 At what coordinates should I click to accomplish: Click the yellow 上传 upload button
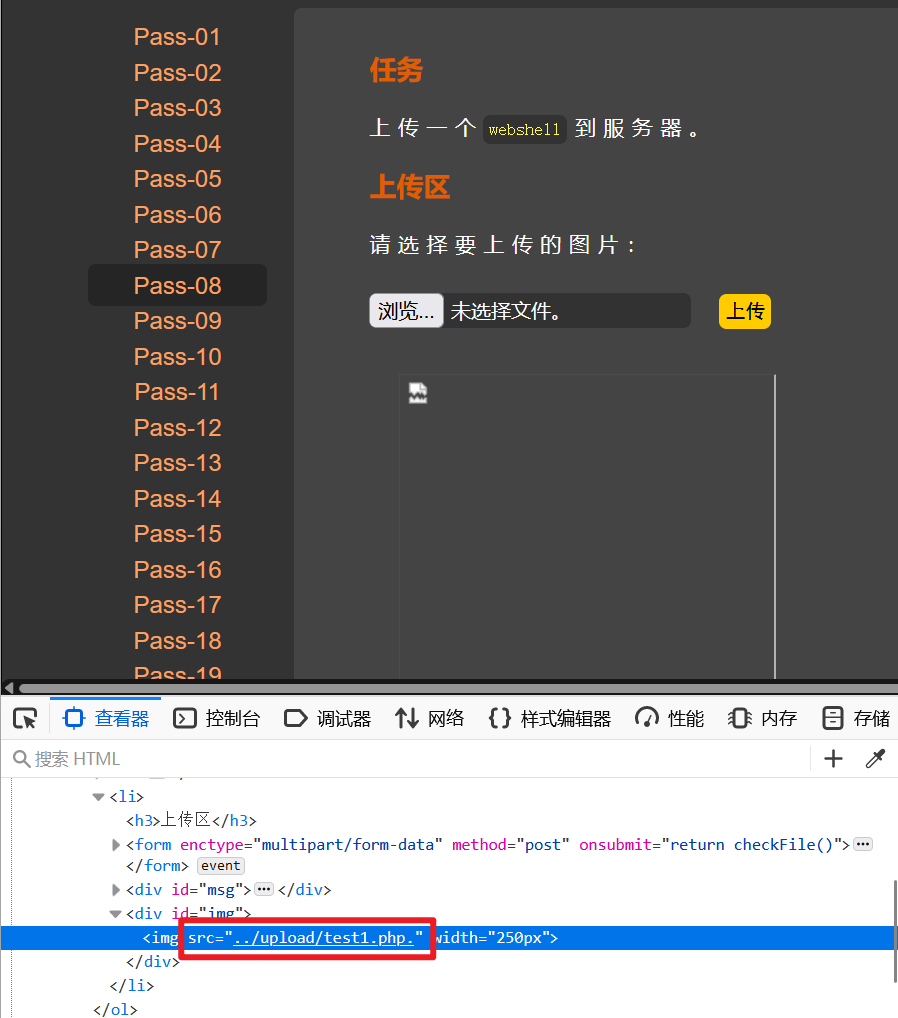point(745,311)
